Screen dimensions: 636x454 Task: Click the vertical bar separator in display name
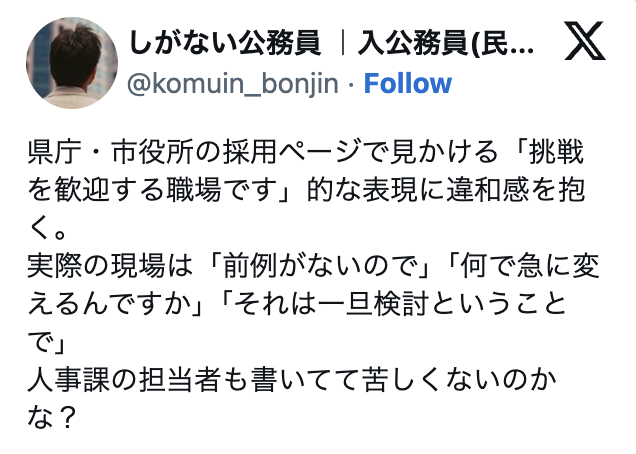click(x=343, y=43)
